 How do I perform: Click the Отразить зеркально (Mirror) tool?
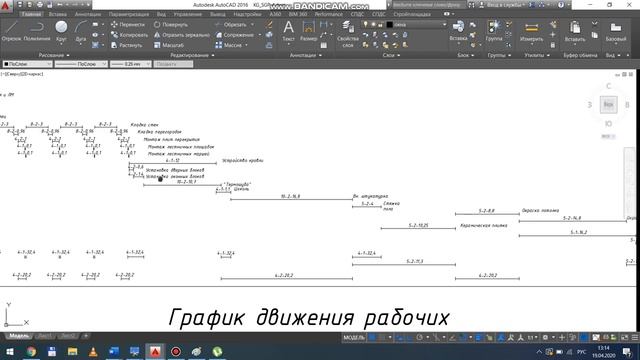coord(182,35)
